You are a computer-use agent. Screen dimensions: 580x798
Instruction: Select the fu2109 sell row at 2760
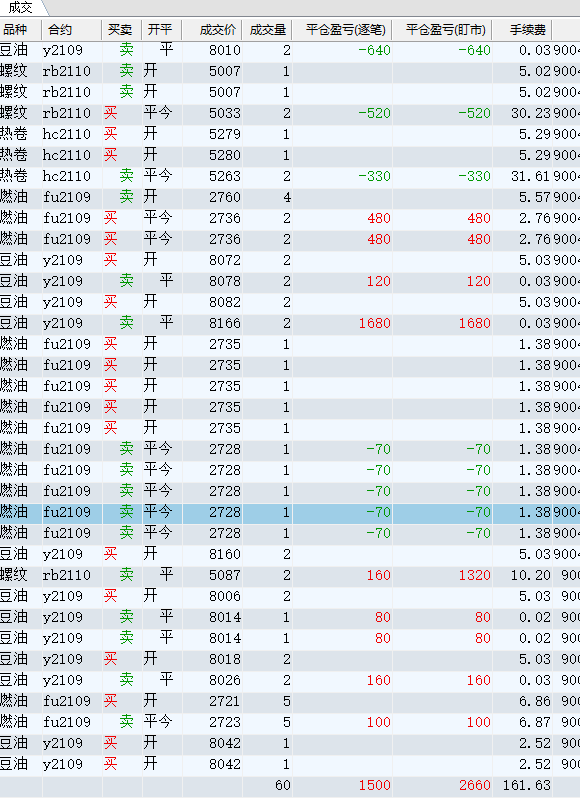290,197
